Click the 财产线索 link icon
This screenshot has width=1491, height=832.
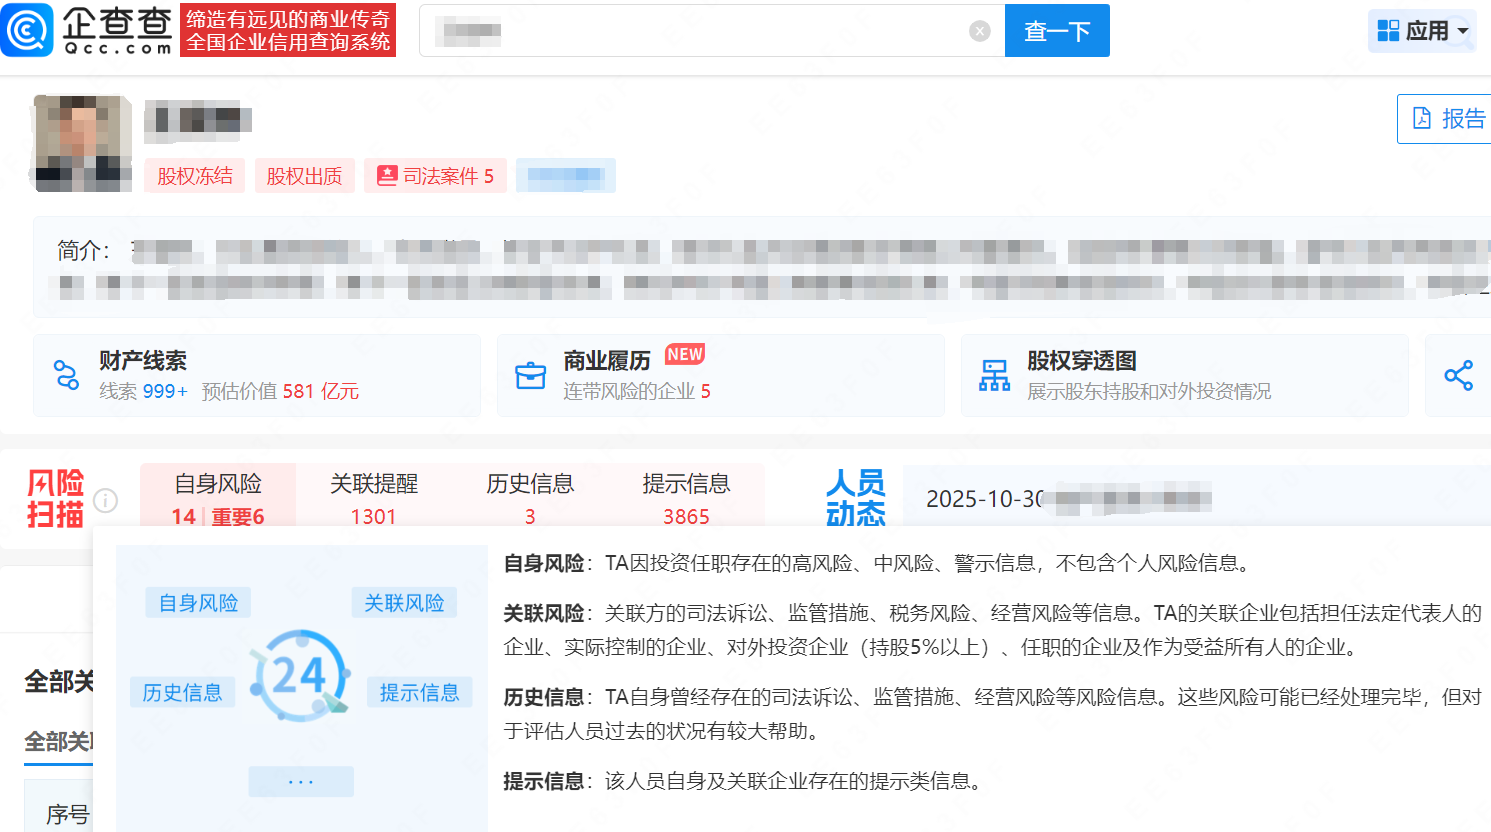(x=66, y=375)
